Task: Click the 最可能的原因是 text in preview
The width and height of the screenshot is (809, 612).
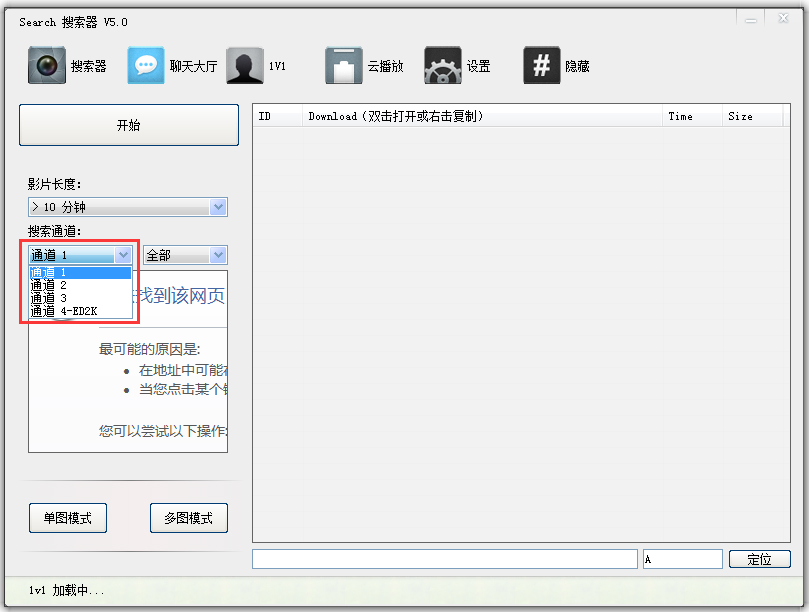Action: pos(150,349)
